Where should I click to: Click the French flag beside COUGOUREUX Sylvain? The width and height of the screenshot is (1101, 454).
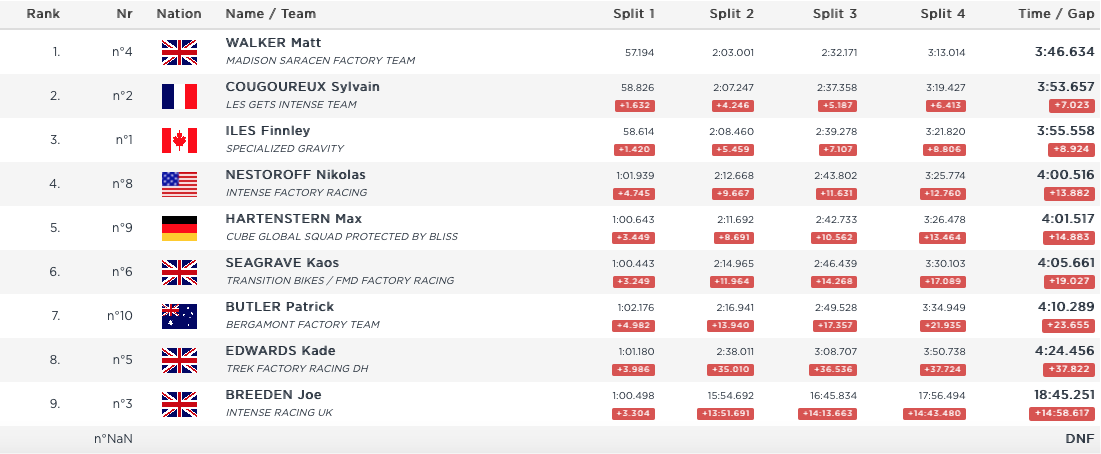tap(179, 96)
